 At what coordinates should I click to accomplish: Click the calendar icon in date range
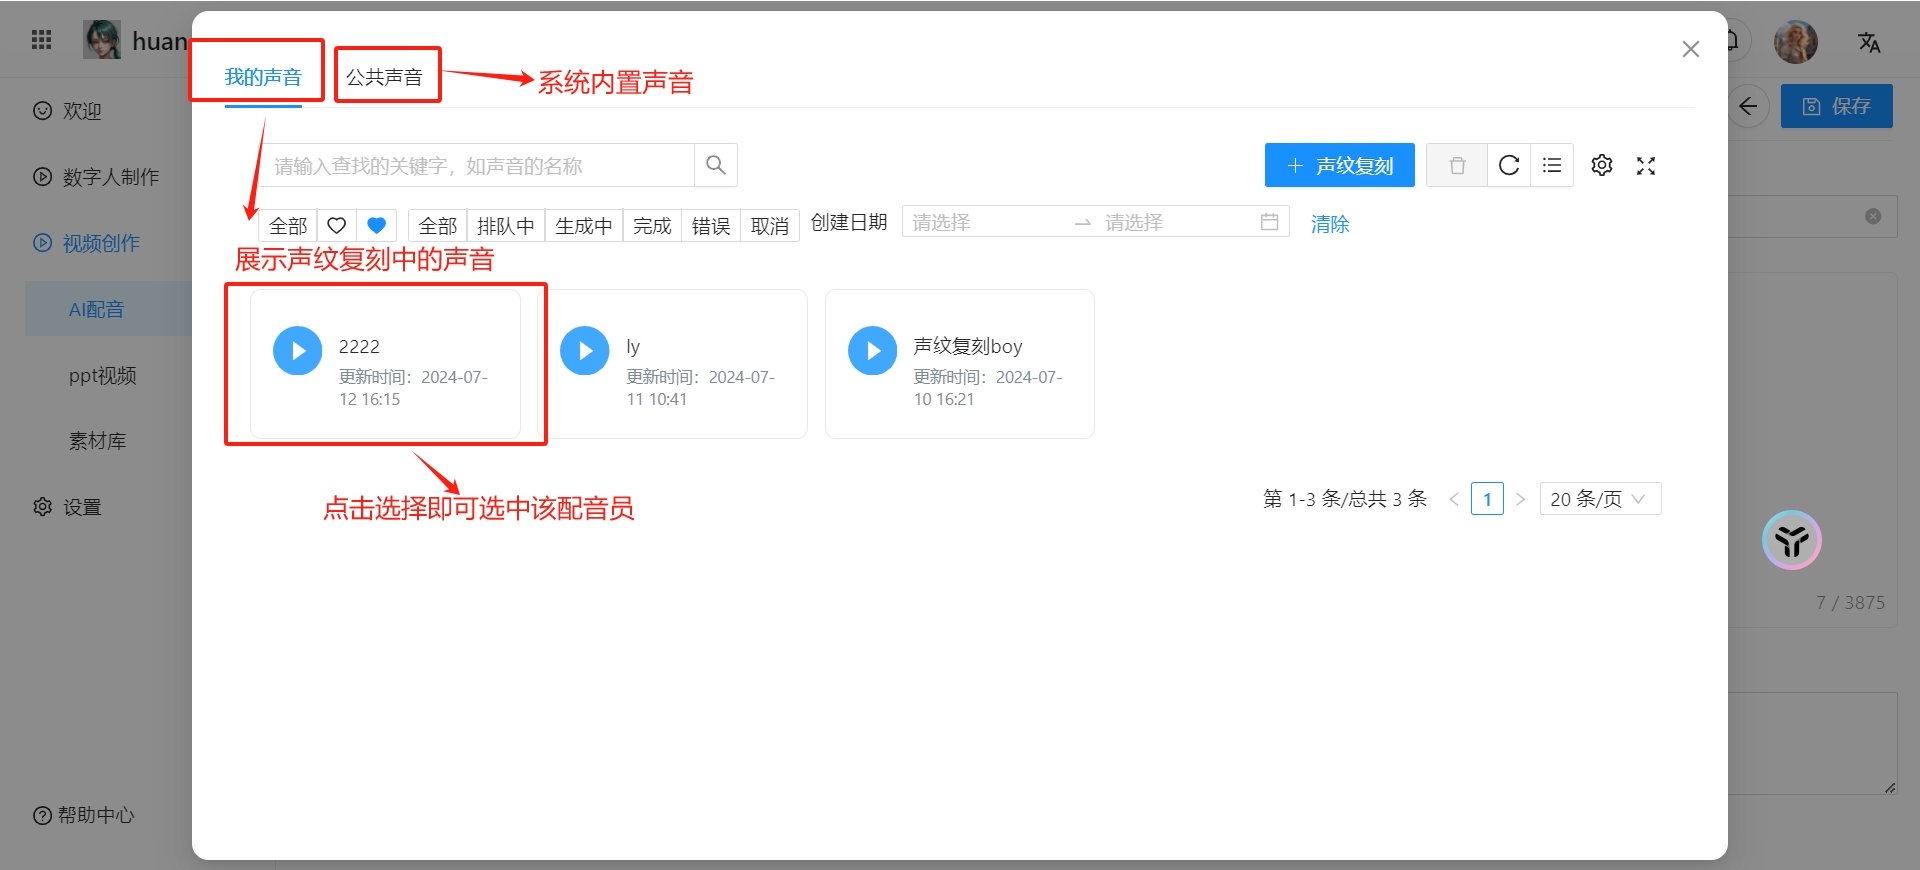tap(1269, 222)
